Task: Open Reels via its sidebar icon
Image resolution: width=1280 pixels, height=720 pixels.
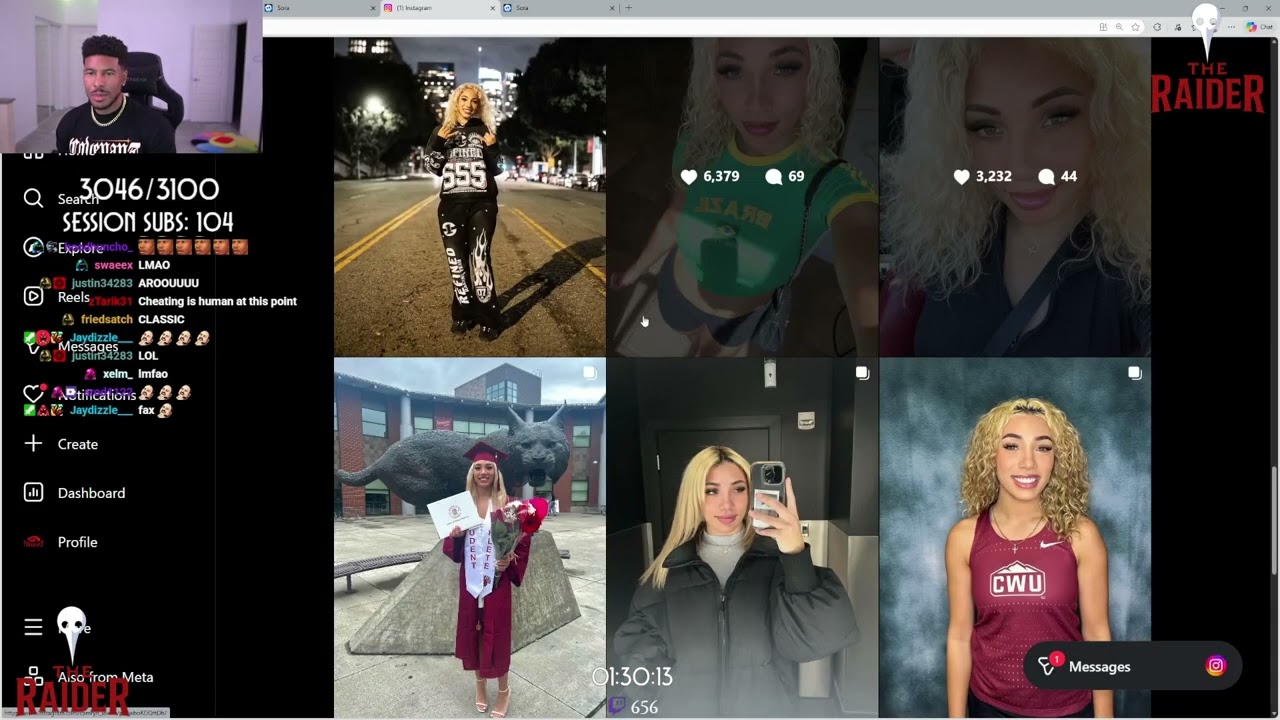Action: (x=33, y=296)
